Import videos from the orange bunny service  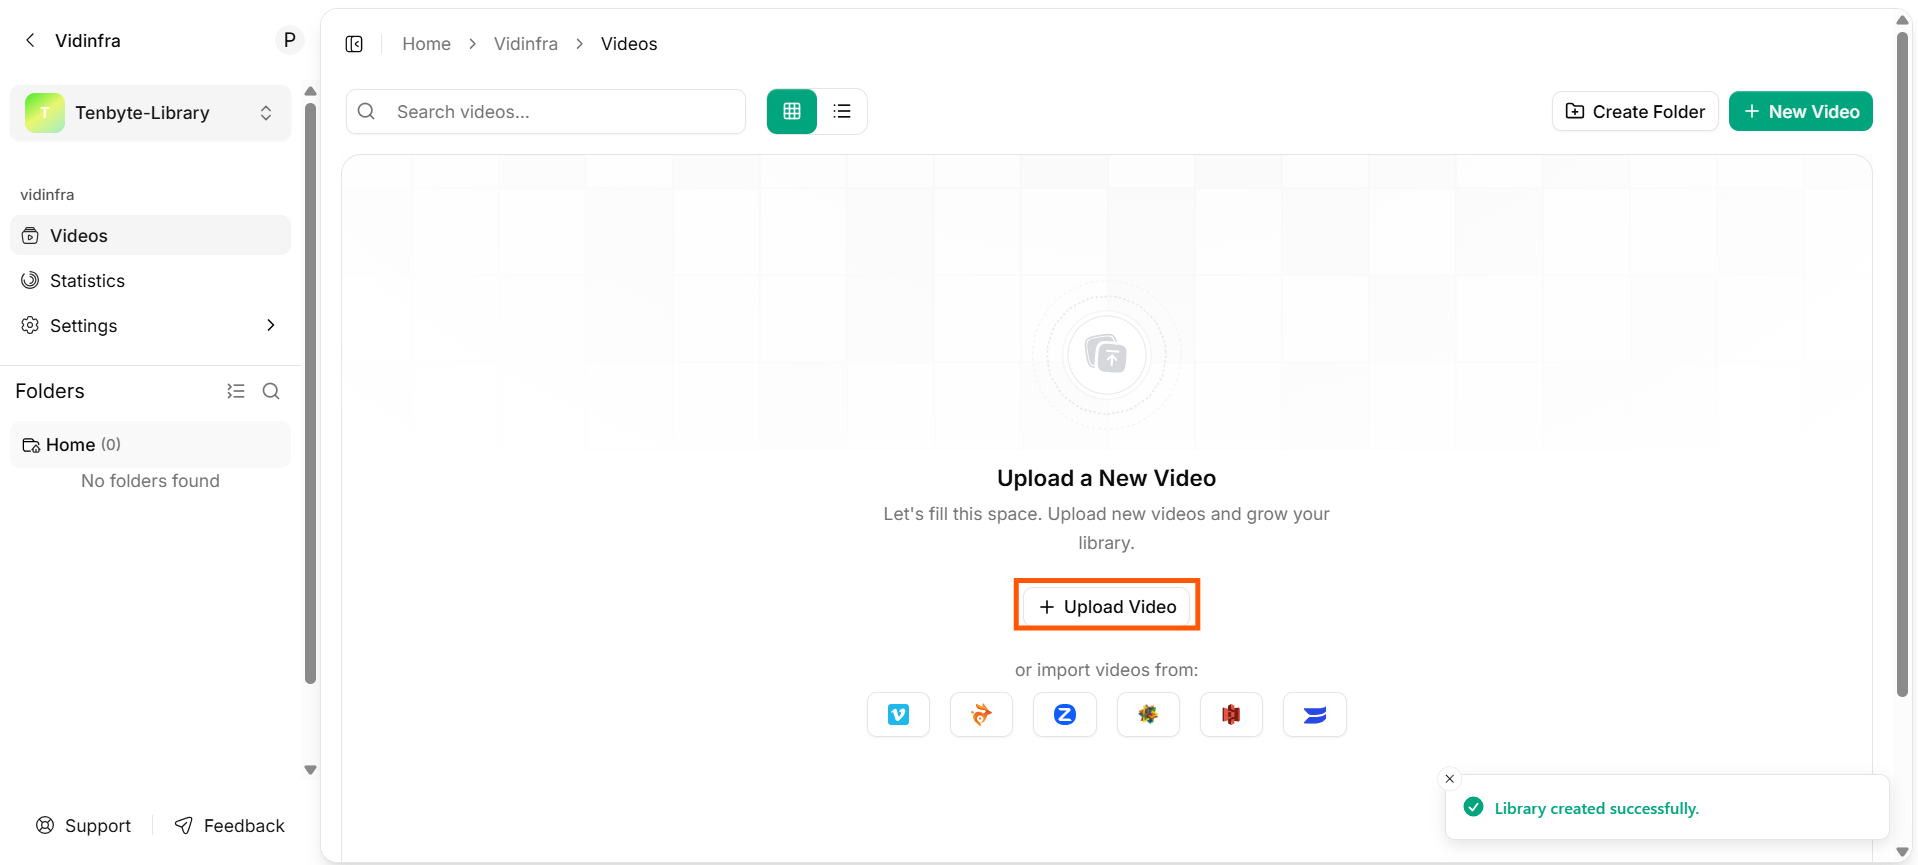981,714
